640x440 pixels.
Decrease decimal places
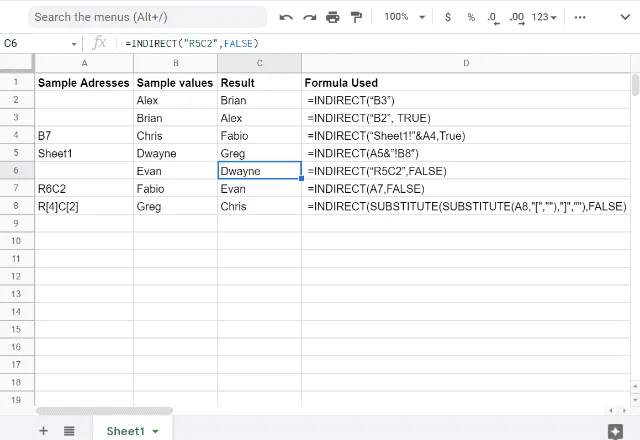493,18
